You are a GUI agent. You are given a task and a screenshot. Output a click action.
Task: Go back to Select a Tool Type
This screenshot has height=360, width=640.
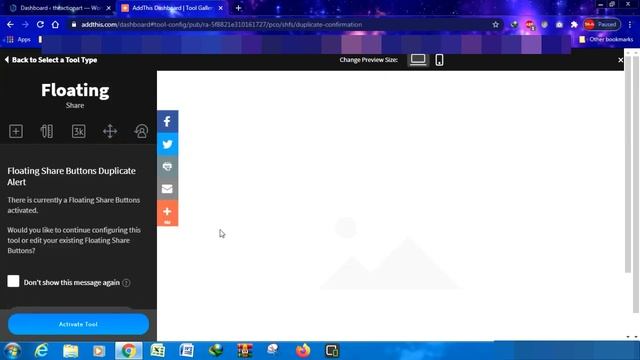[51, 60]
